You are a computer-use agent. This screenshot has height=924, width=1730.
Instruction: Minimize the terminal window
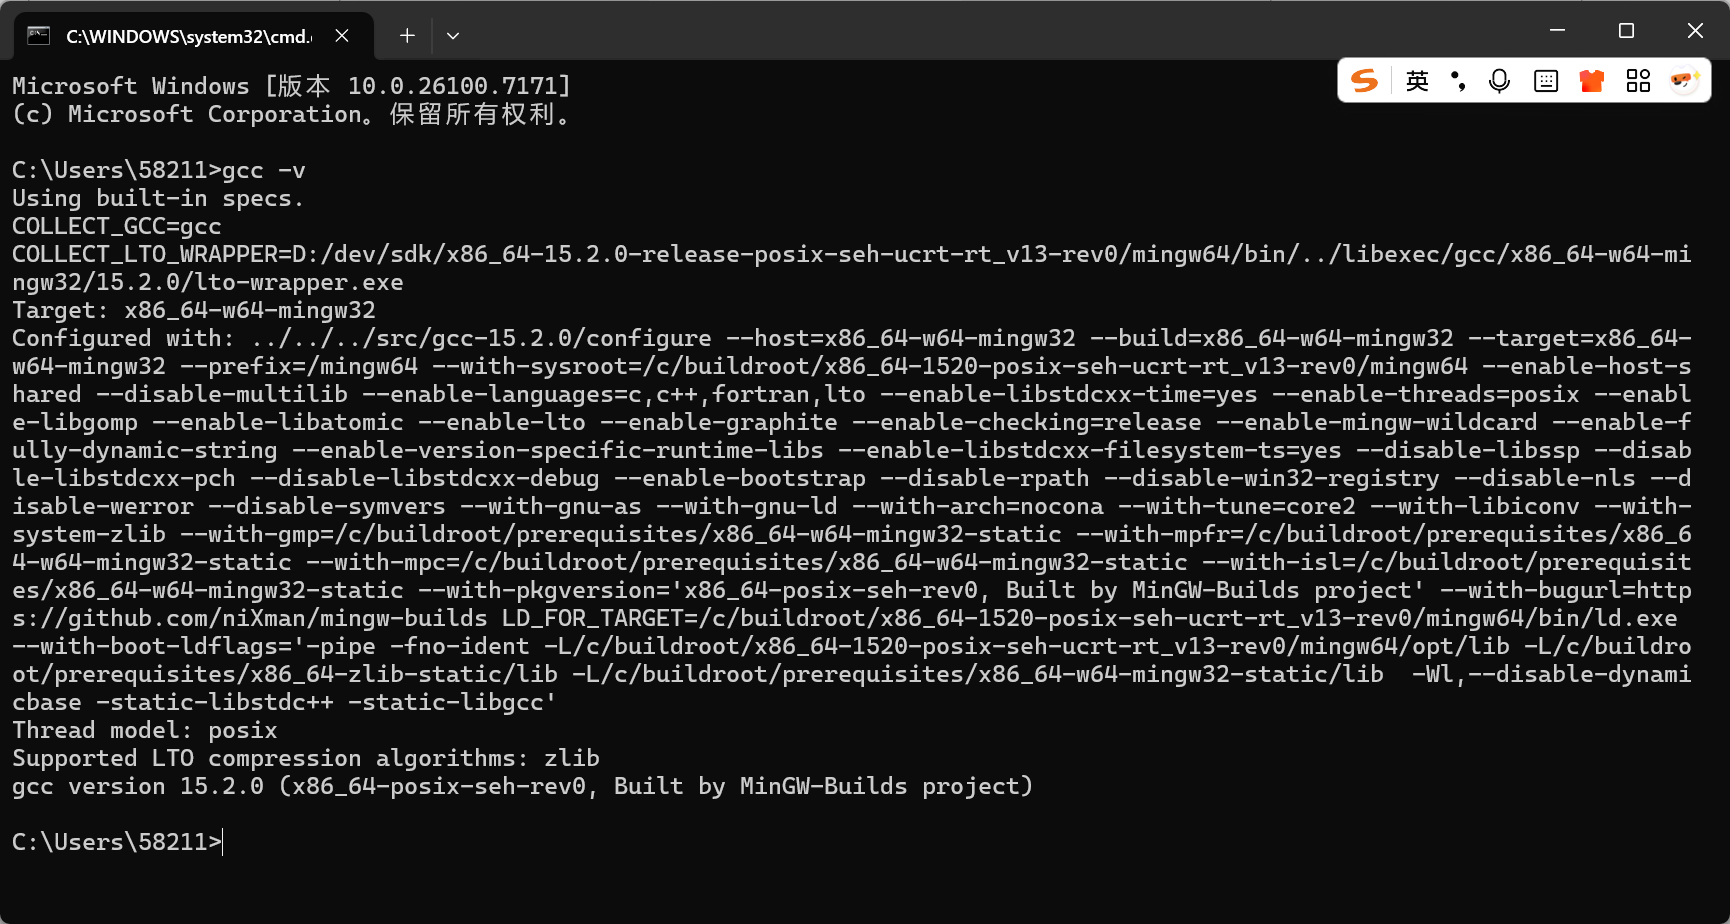(x=1557, y=30)
